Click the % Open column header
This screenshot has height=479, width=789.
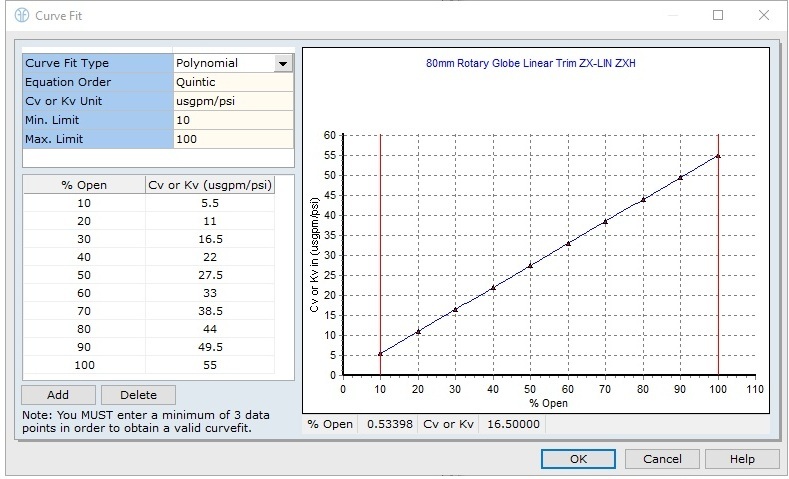point(84,185)
